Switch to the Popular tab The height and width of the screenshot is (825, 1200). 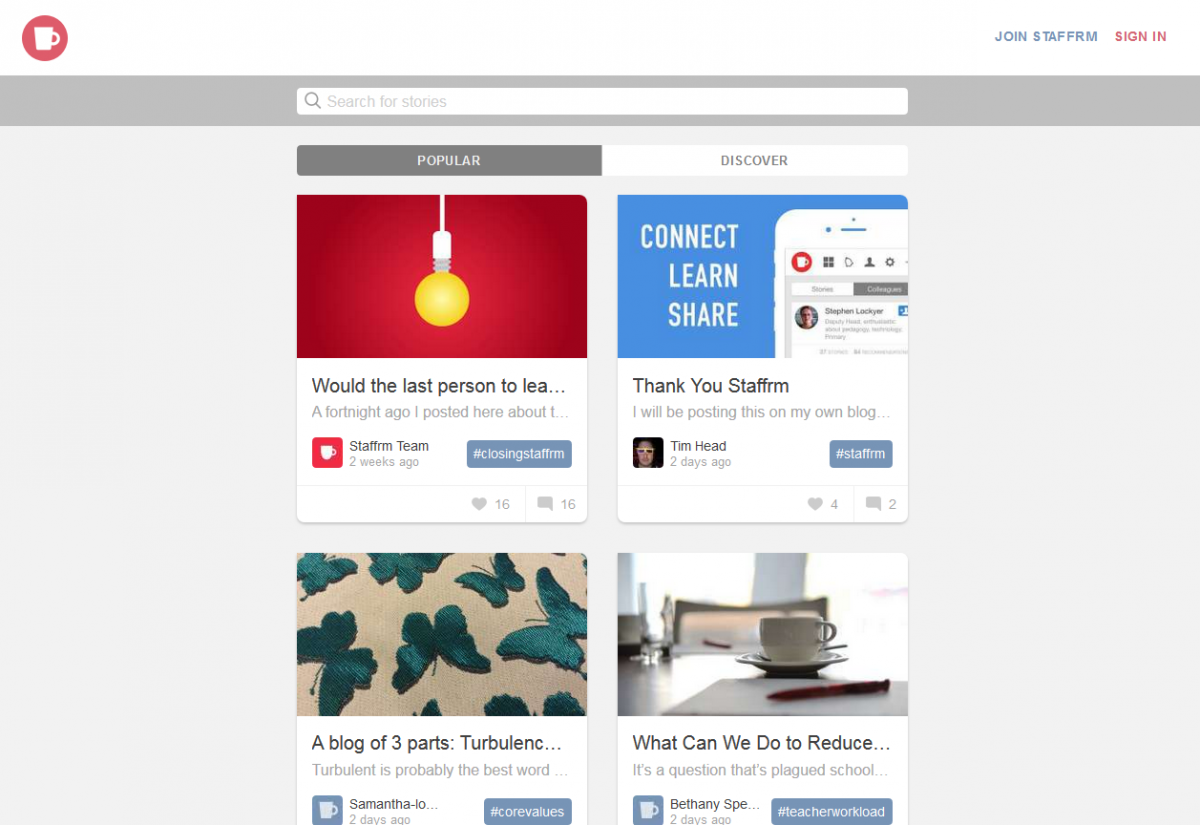click(x=449, y=160)
